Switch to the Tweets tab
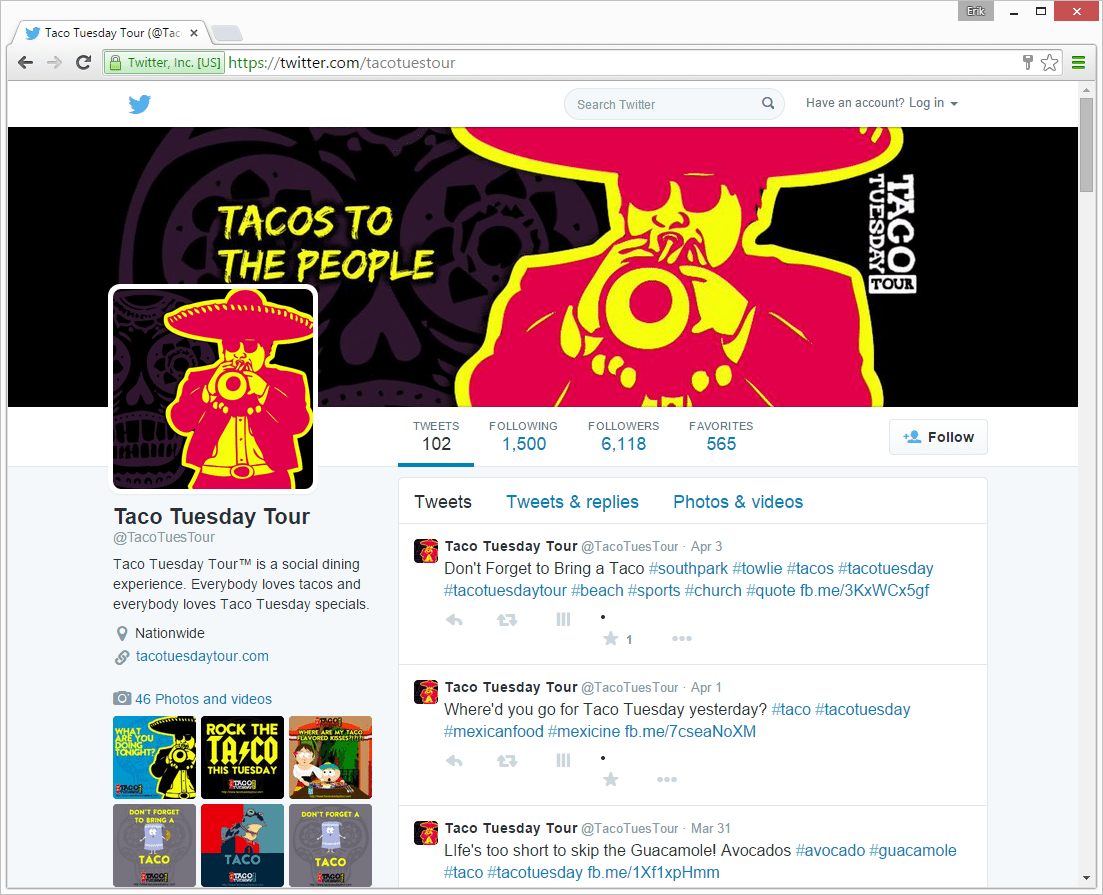Viewport: 1103px width, 895px height. (x=443, y=502)
